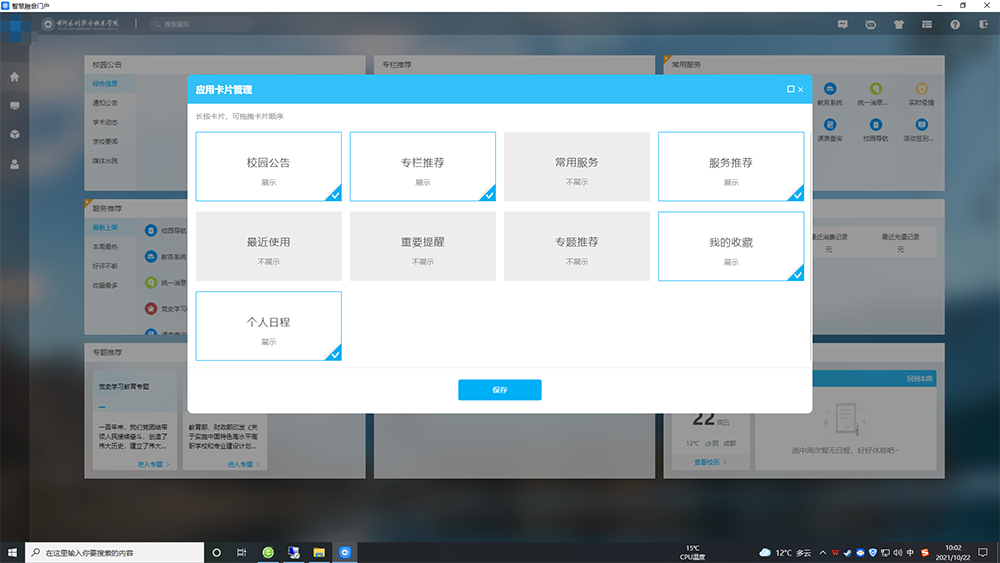Screen dimensions: 1000x563
Task: Close the 应用卡片管理 dialog
Action: 801,89
